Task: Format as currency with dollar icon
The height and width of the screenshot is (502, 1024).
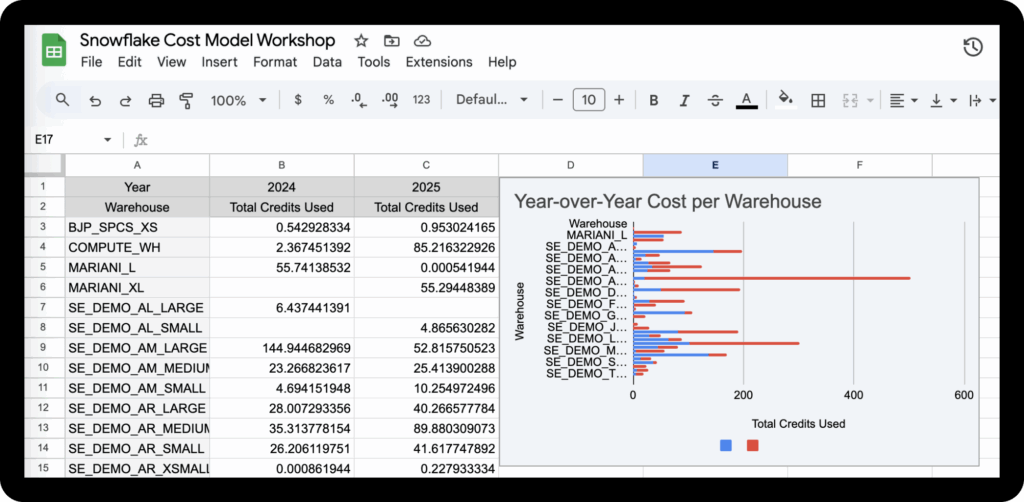Action: click(x=298, y=100)
